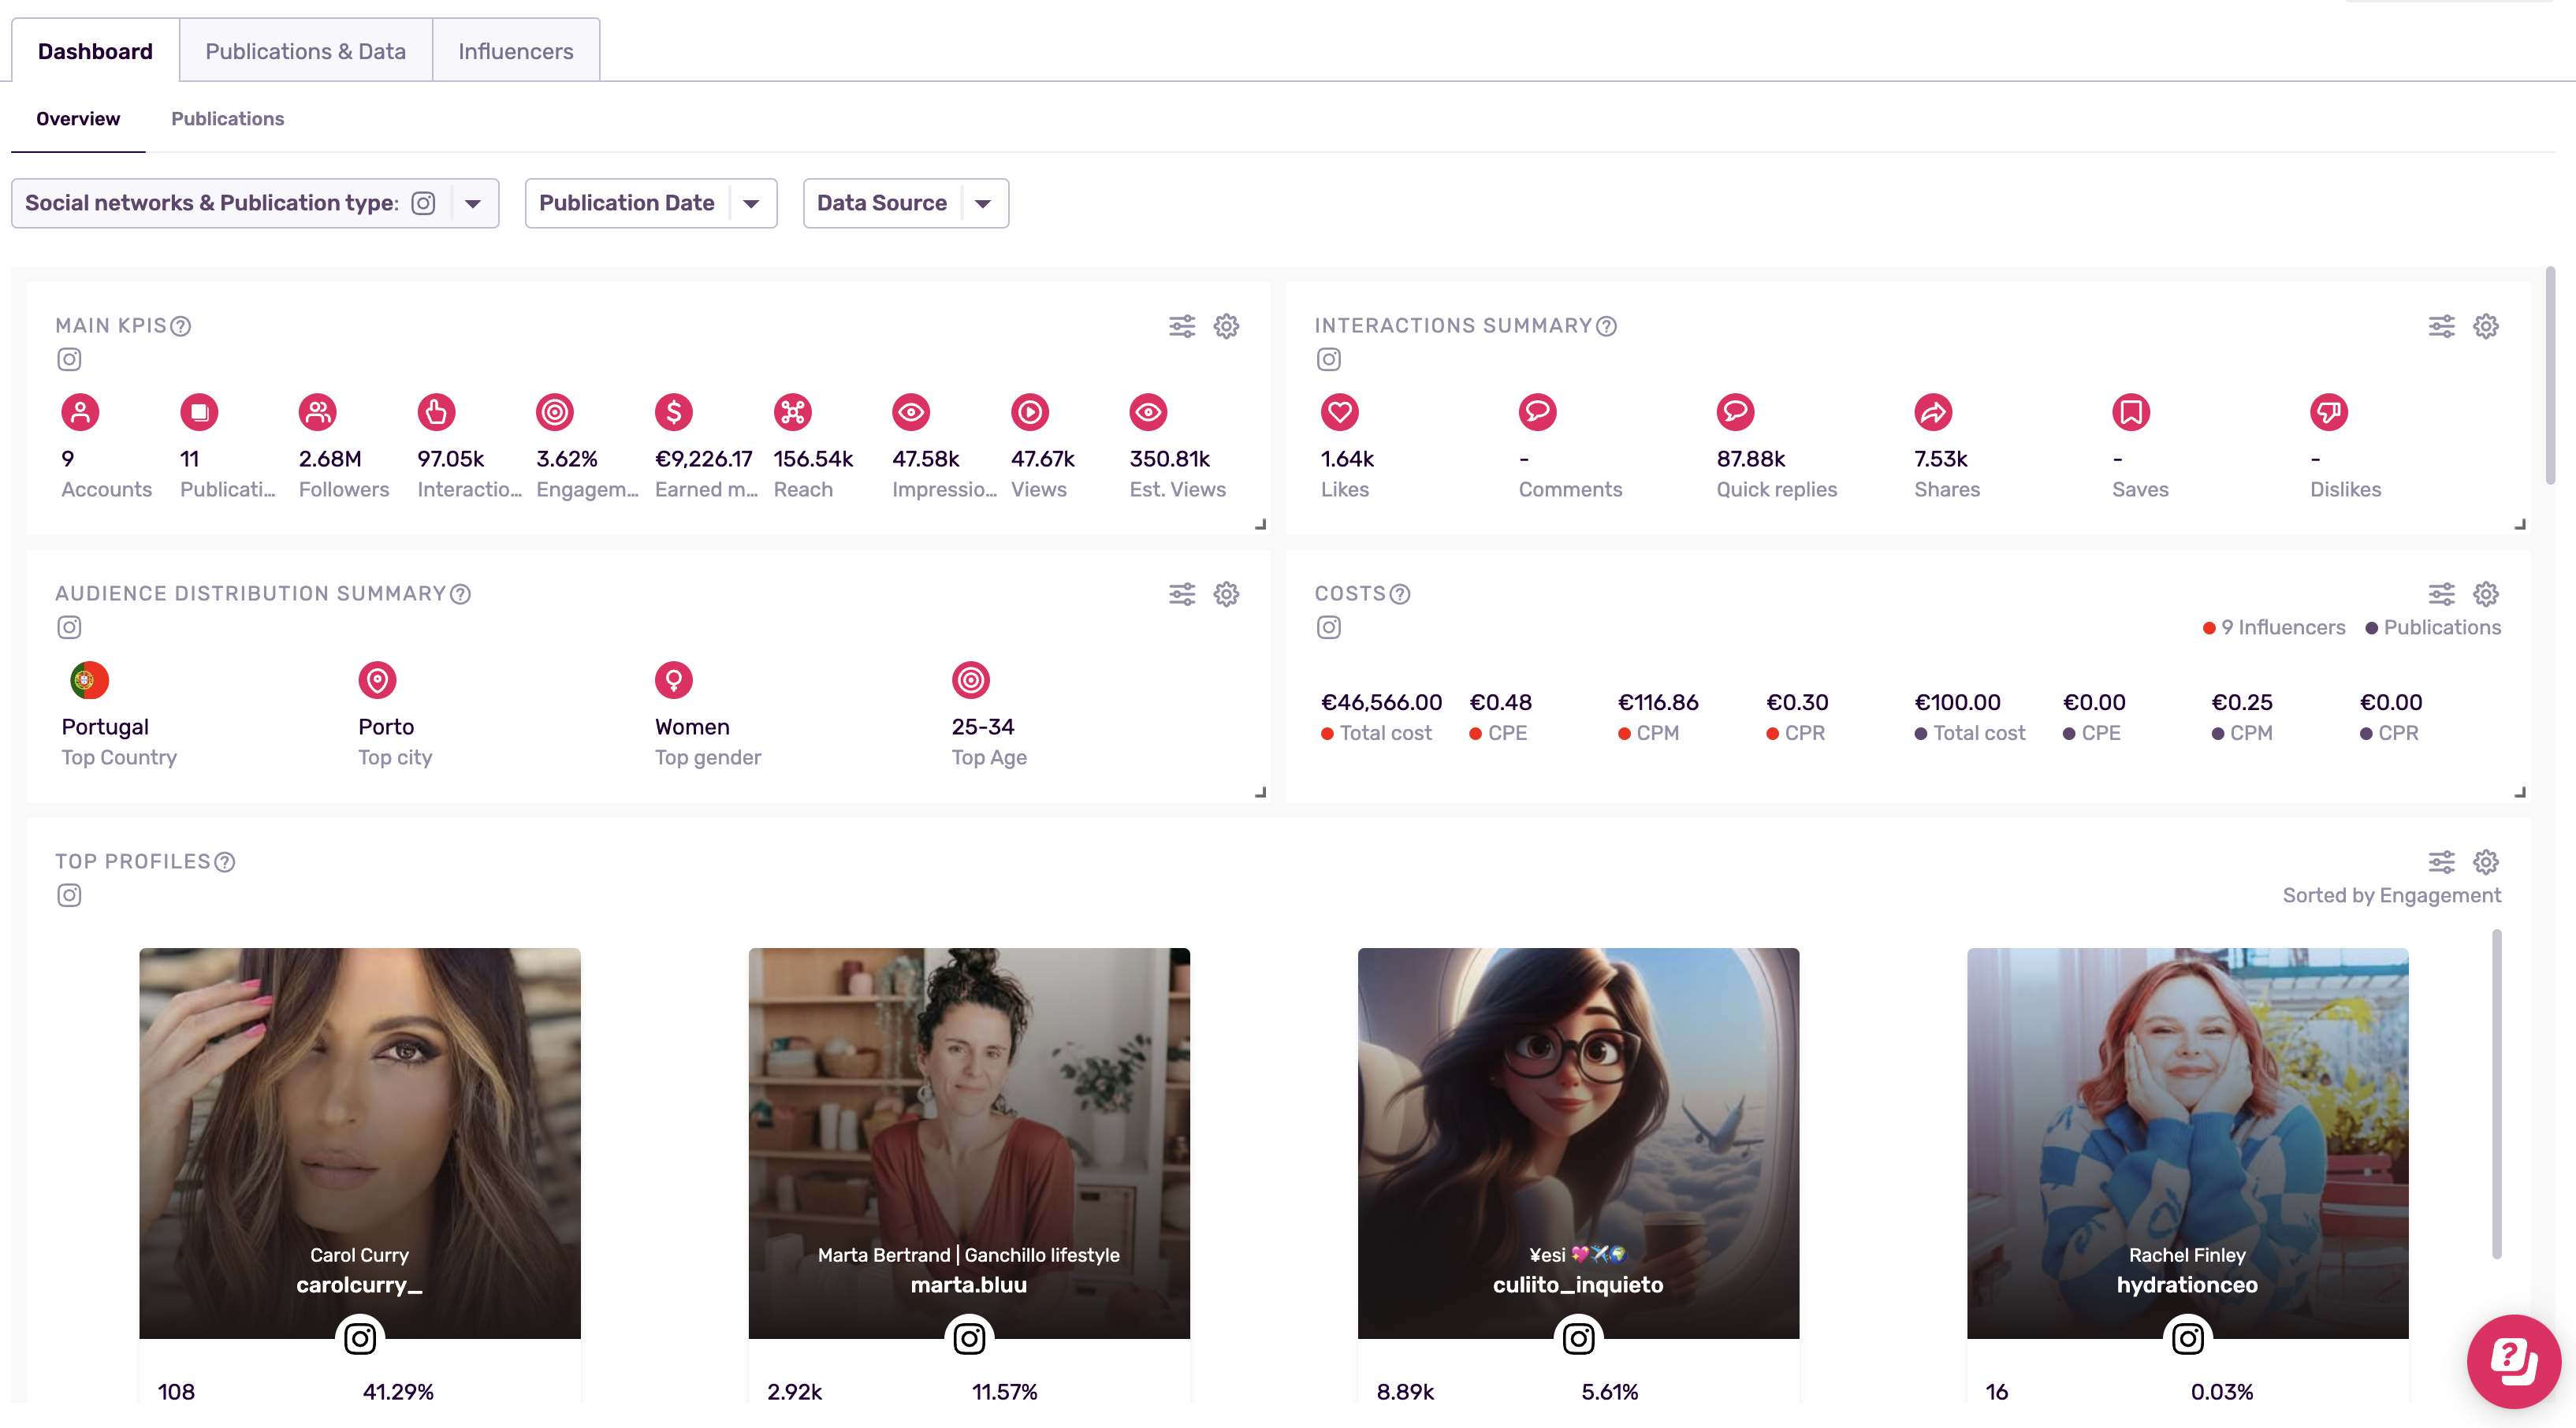
Task: Open Costs panel filter sliders icon
Action: (2441, 594)
